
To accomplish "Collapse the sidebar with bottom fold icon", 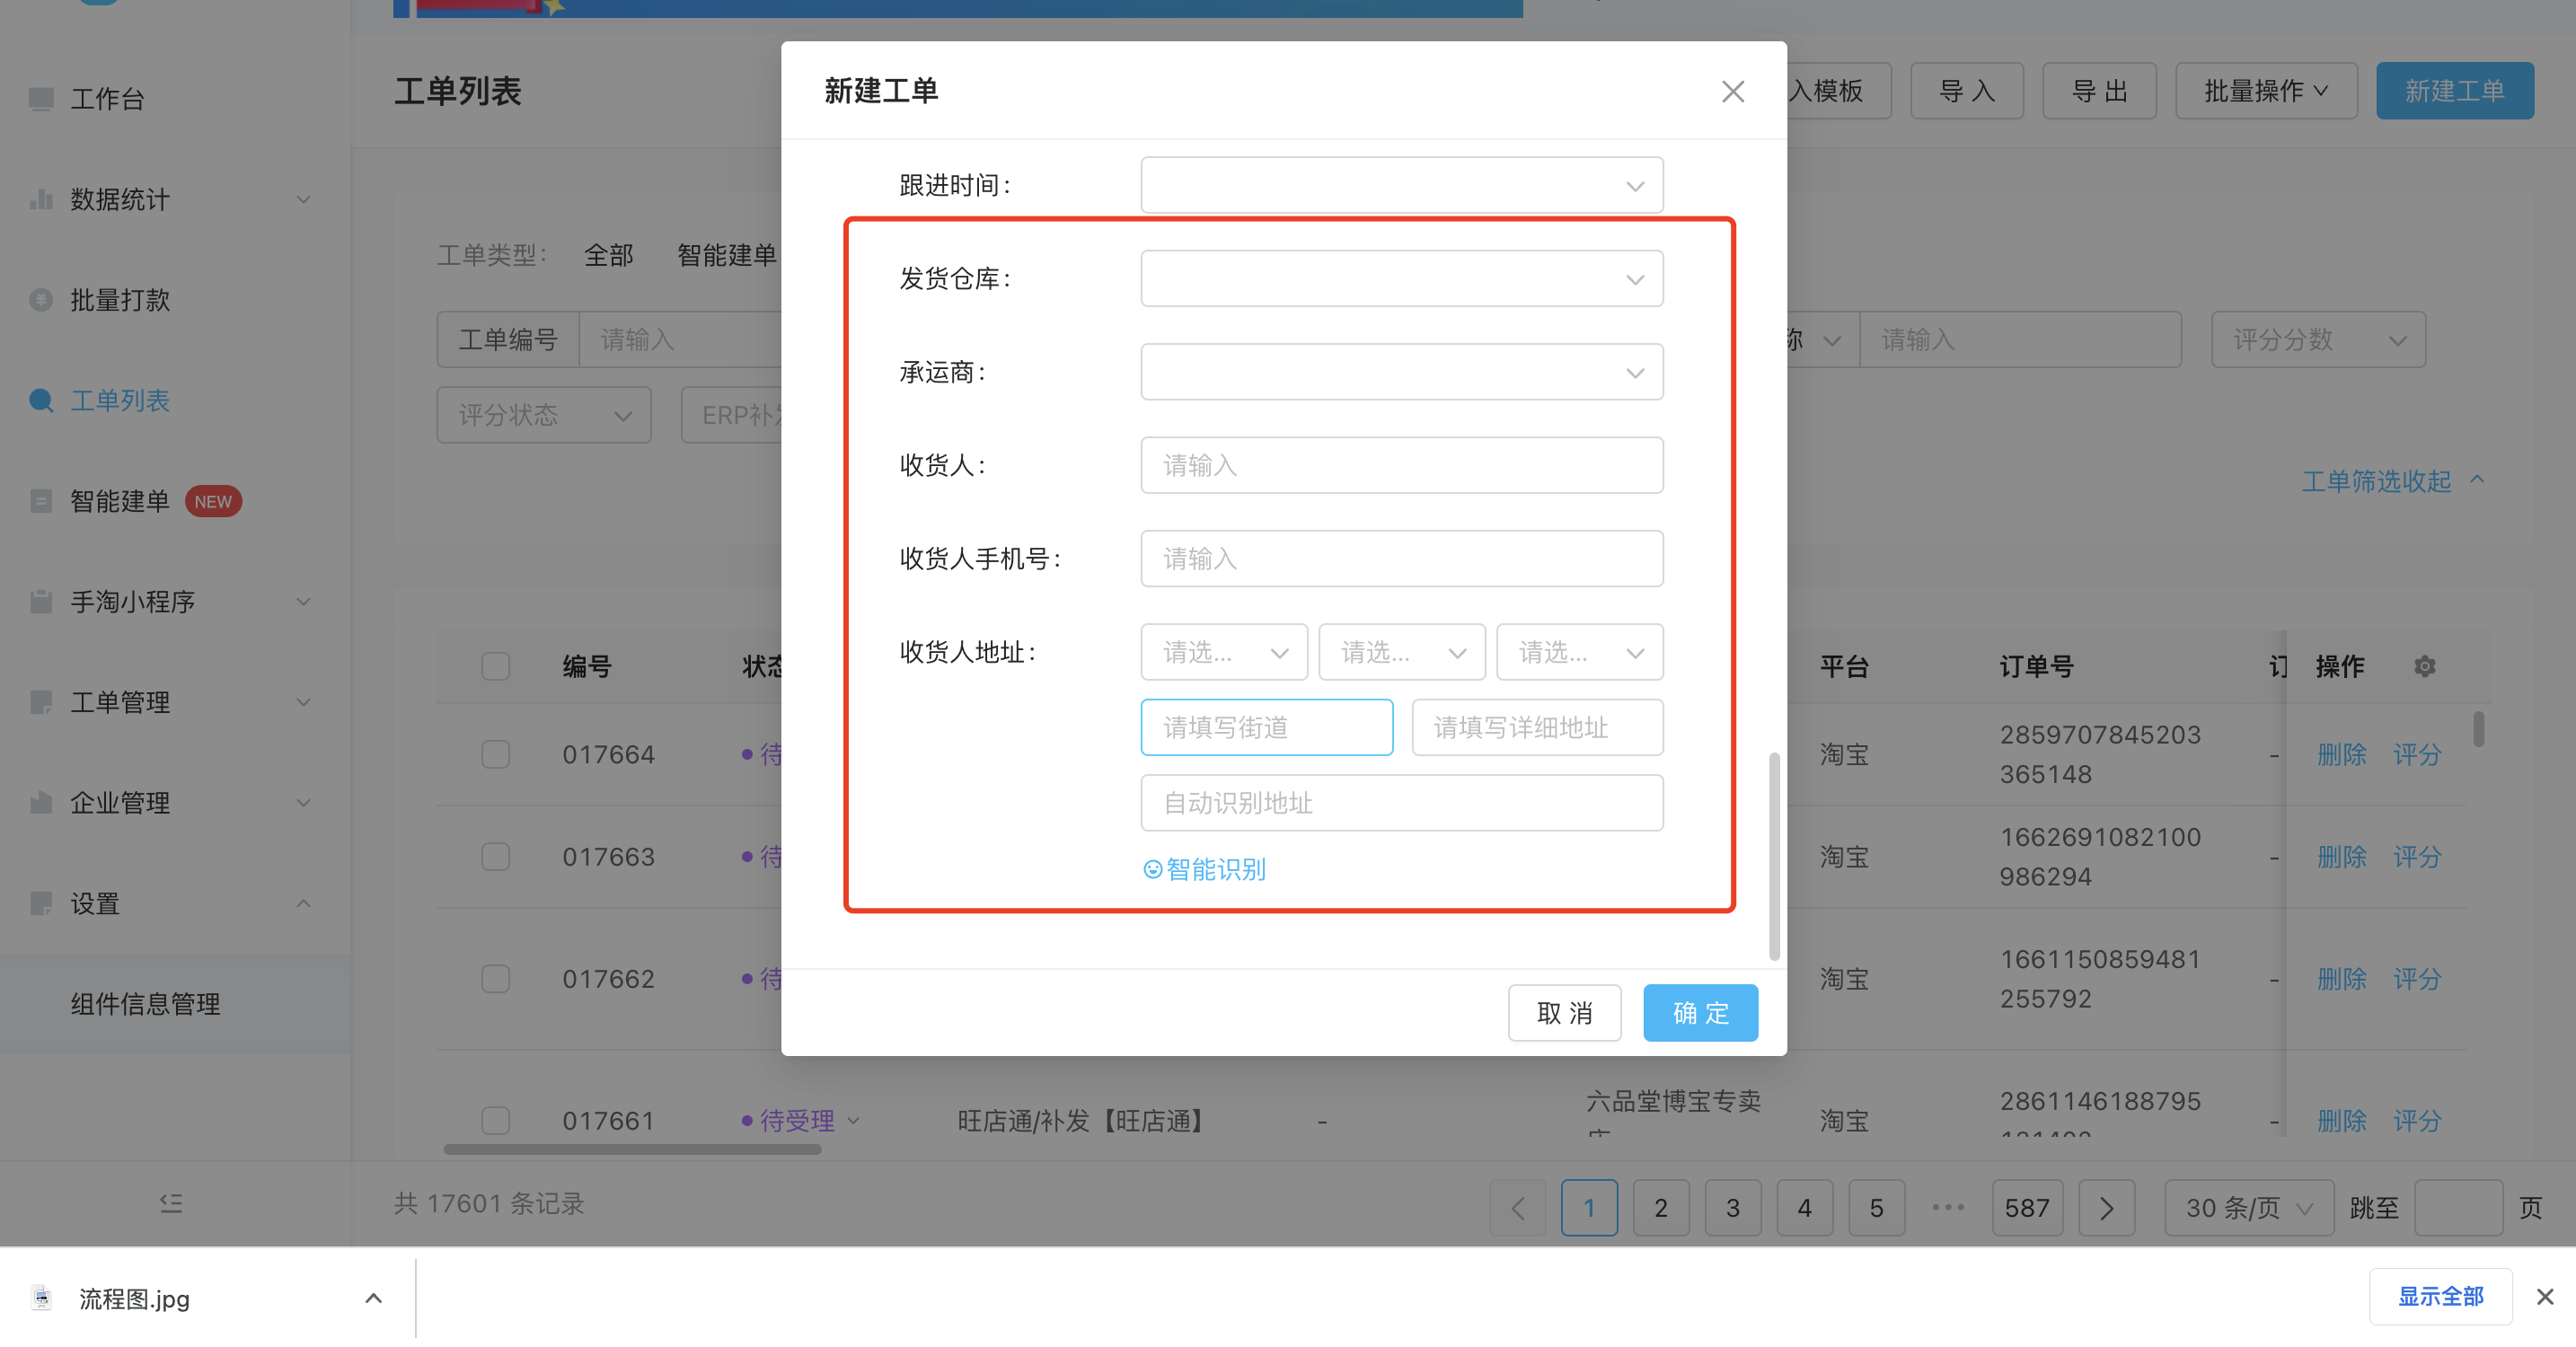I will point(171,1203).
